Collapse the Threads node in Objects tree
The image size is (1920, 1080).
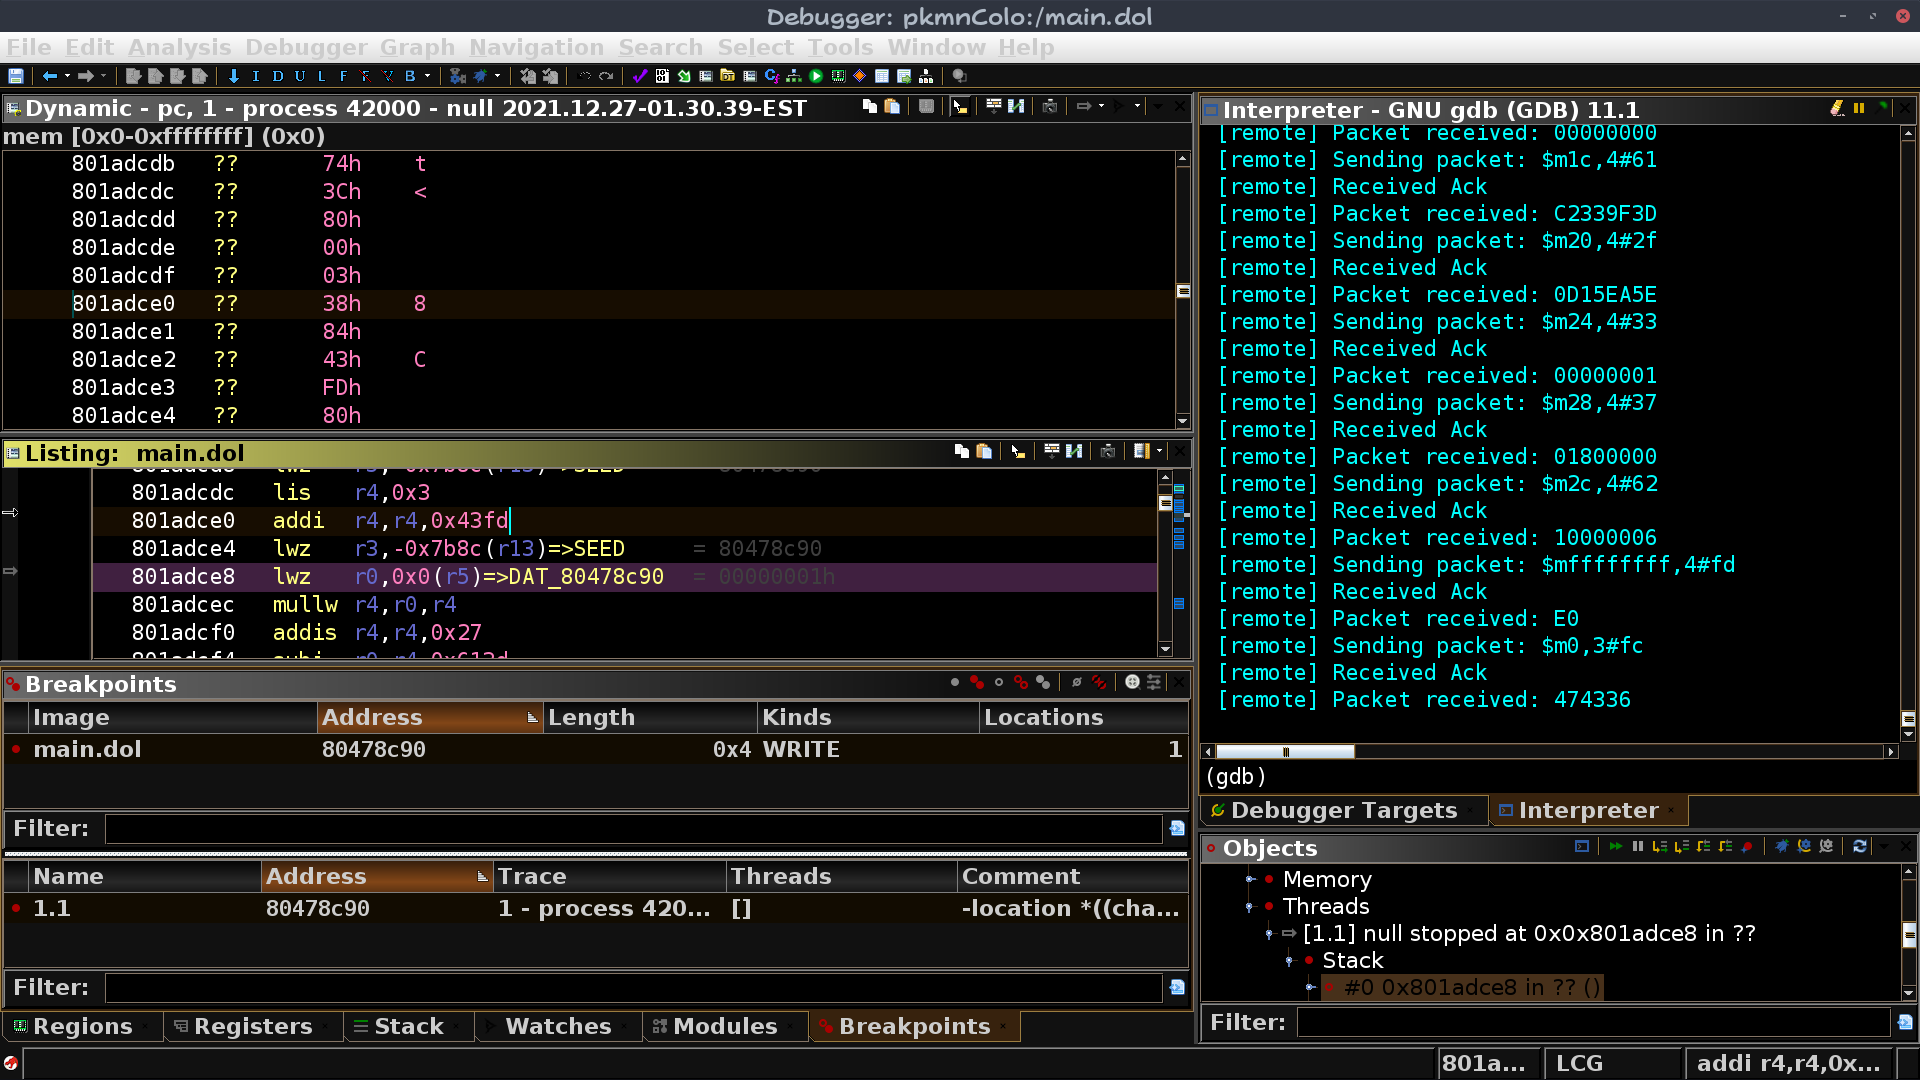coord(1249,907)
